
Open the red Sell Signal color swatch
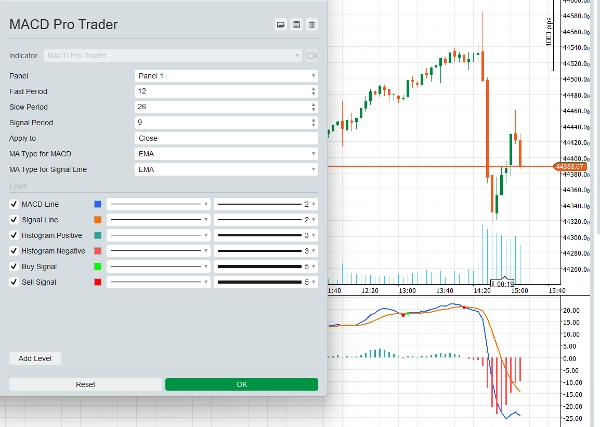tap(98, 282)
